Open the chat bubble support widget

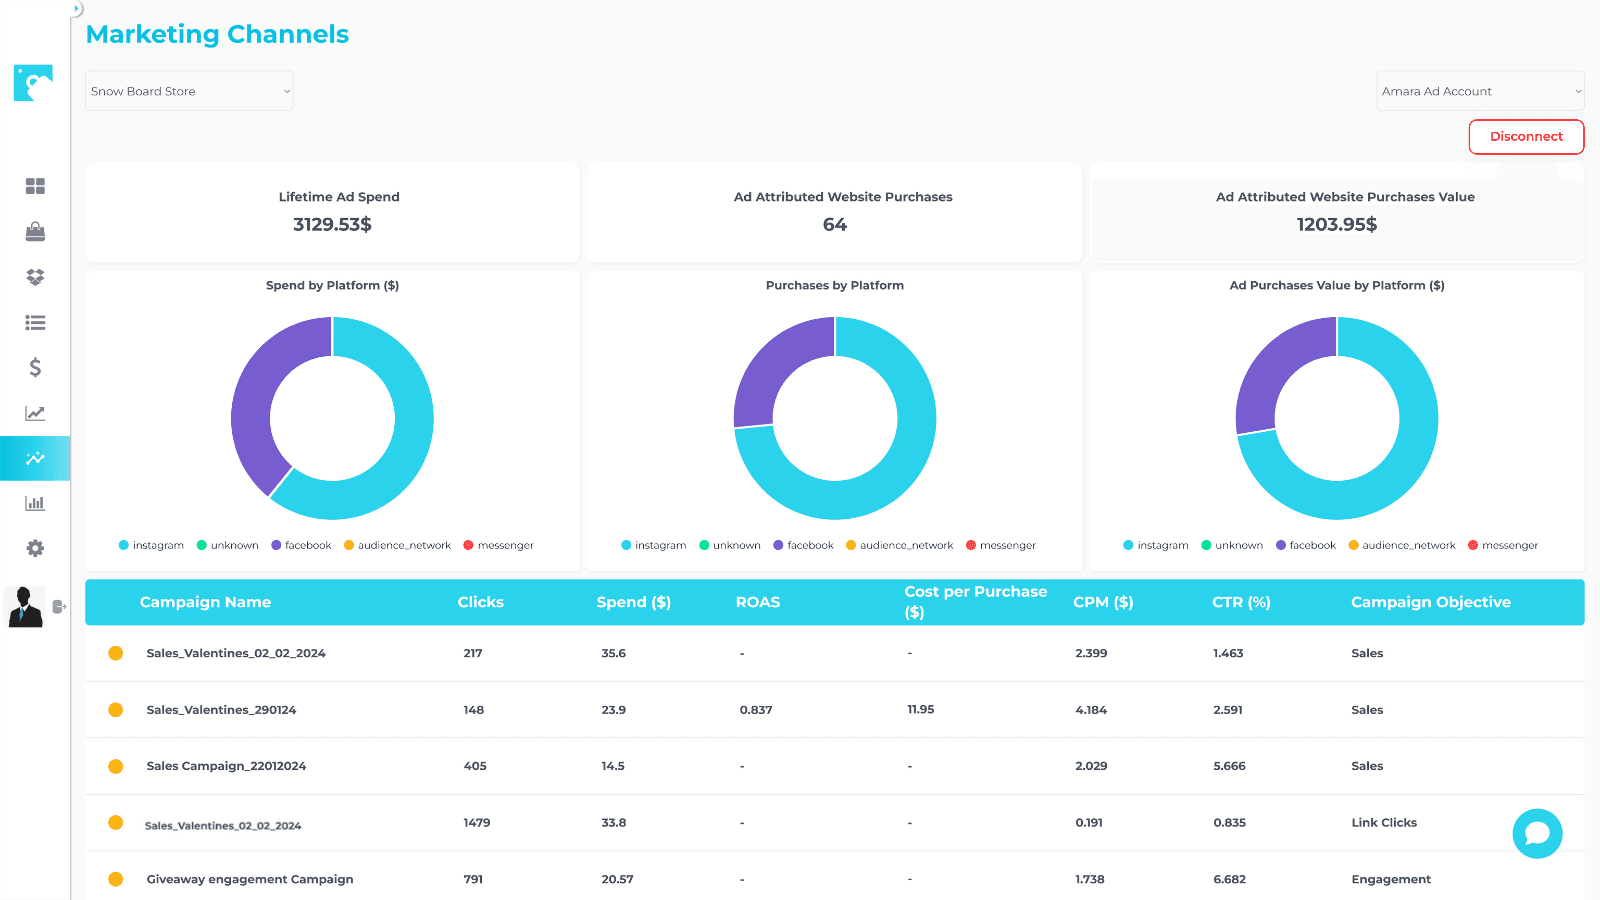(x=1537, y=833)
